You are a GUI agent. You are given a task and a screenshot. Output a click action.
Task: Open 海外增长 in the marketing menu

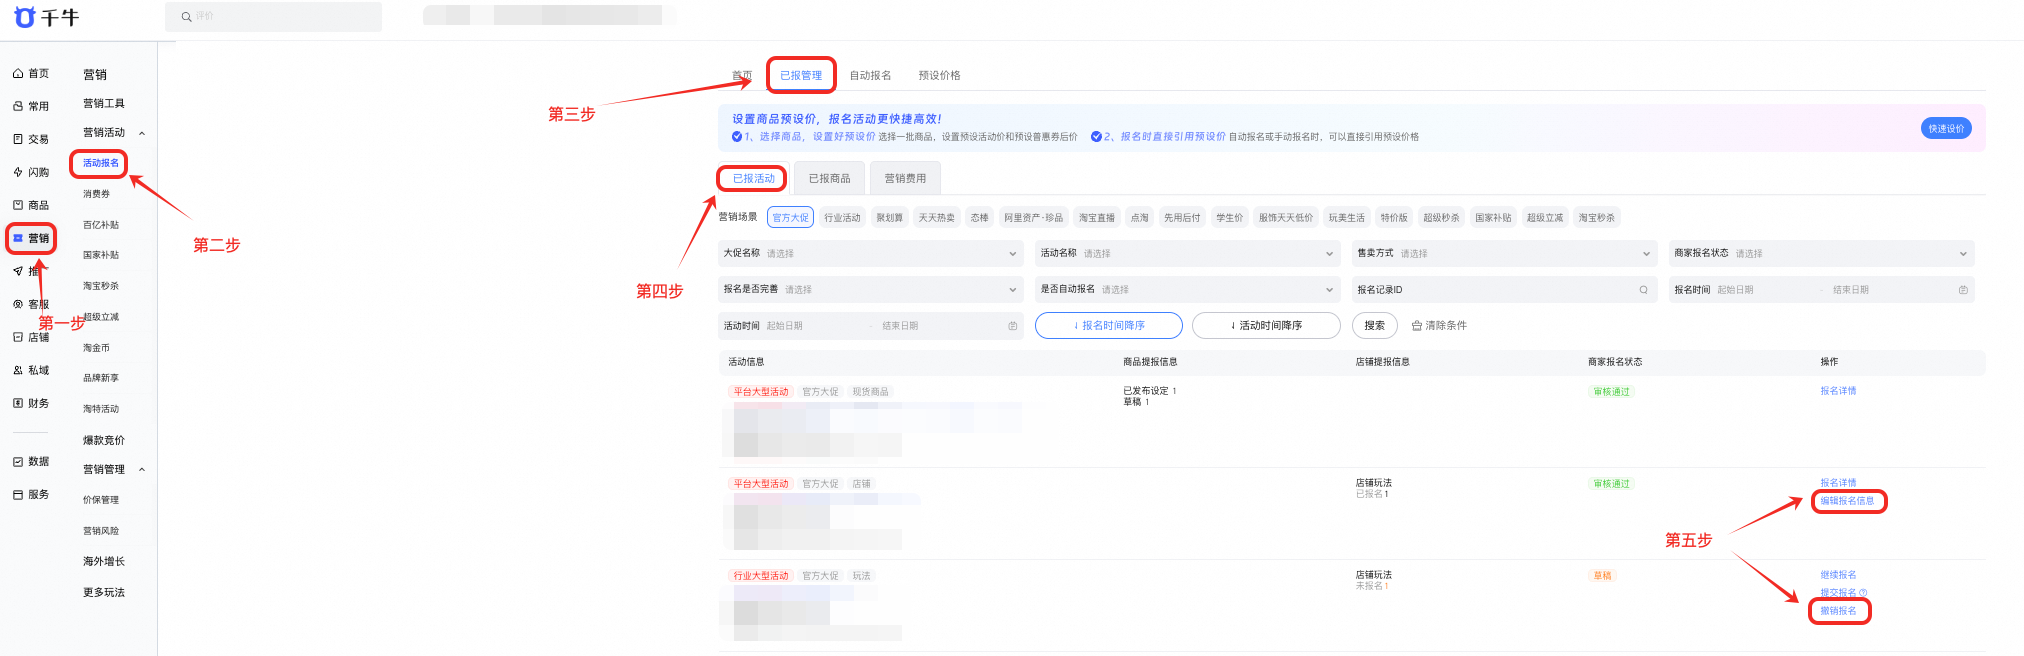pos(104,562)
